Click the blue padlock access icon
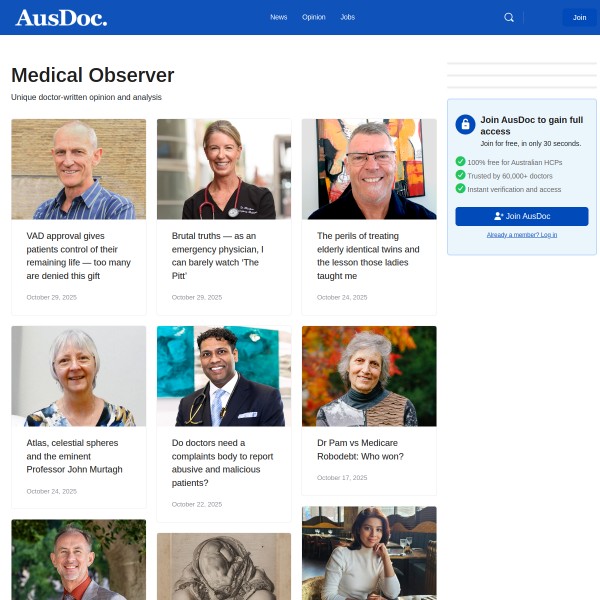 pos(465,124)
